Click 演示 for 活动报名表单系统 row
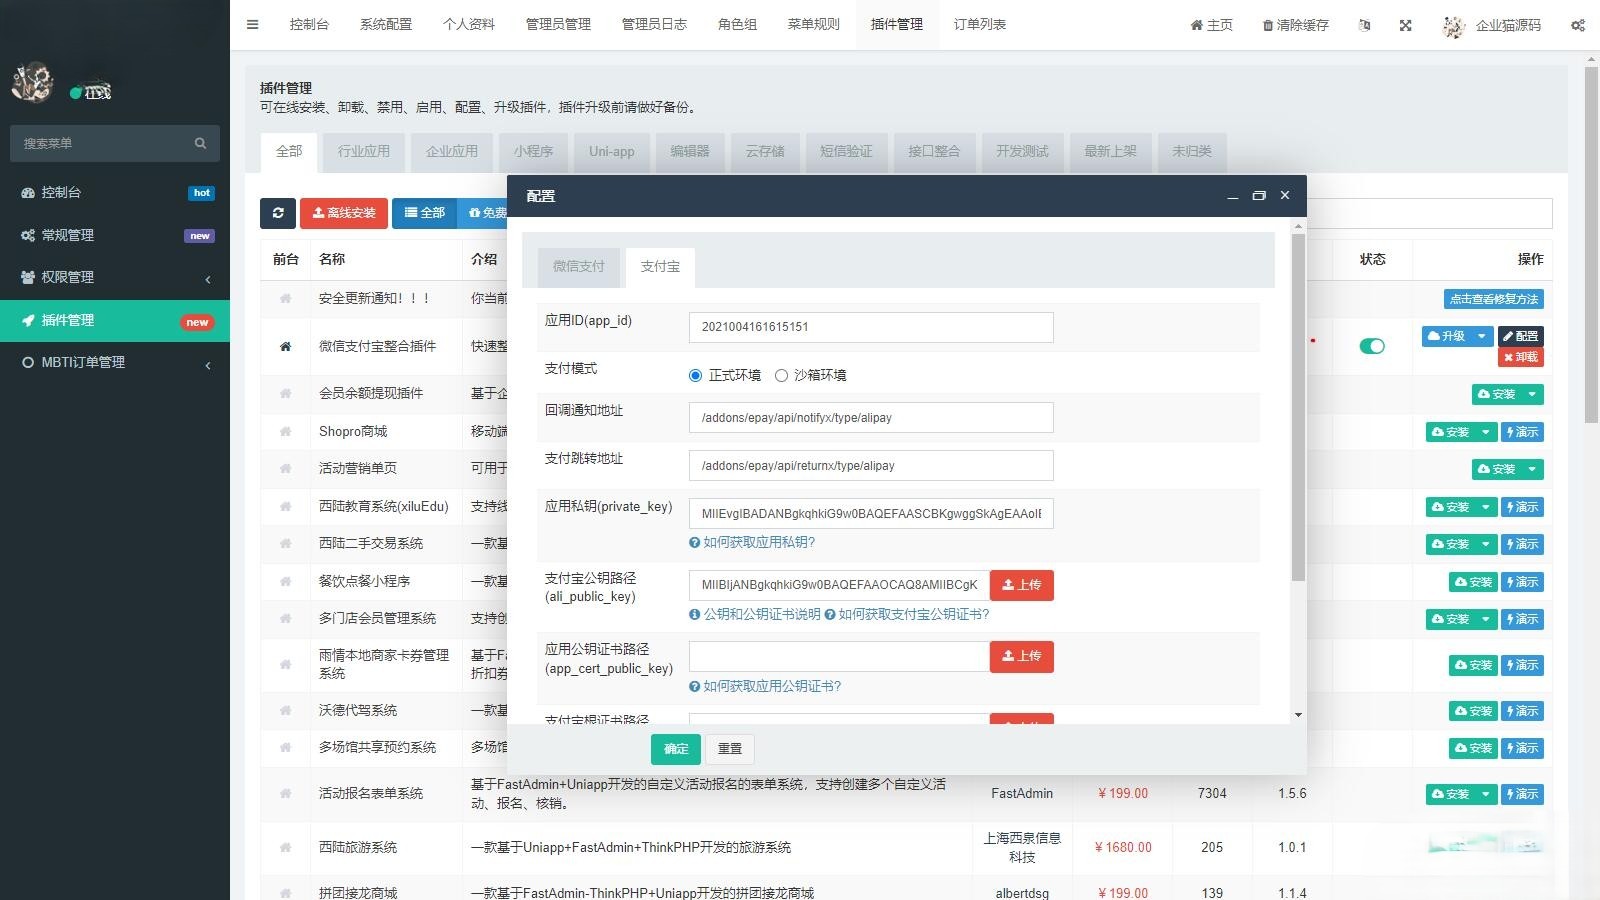 pyautogui.click(x=1523, y=794)
